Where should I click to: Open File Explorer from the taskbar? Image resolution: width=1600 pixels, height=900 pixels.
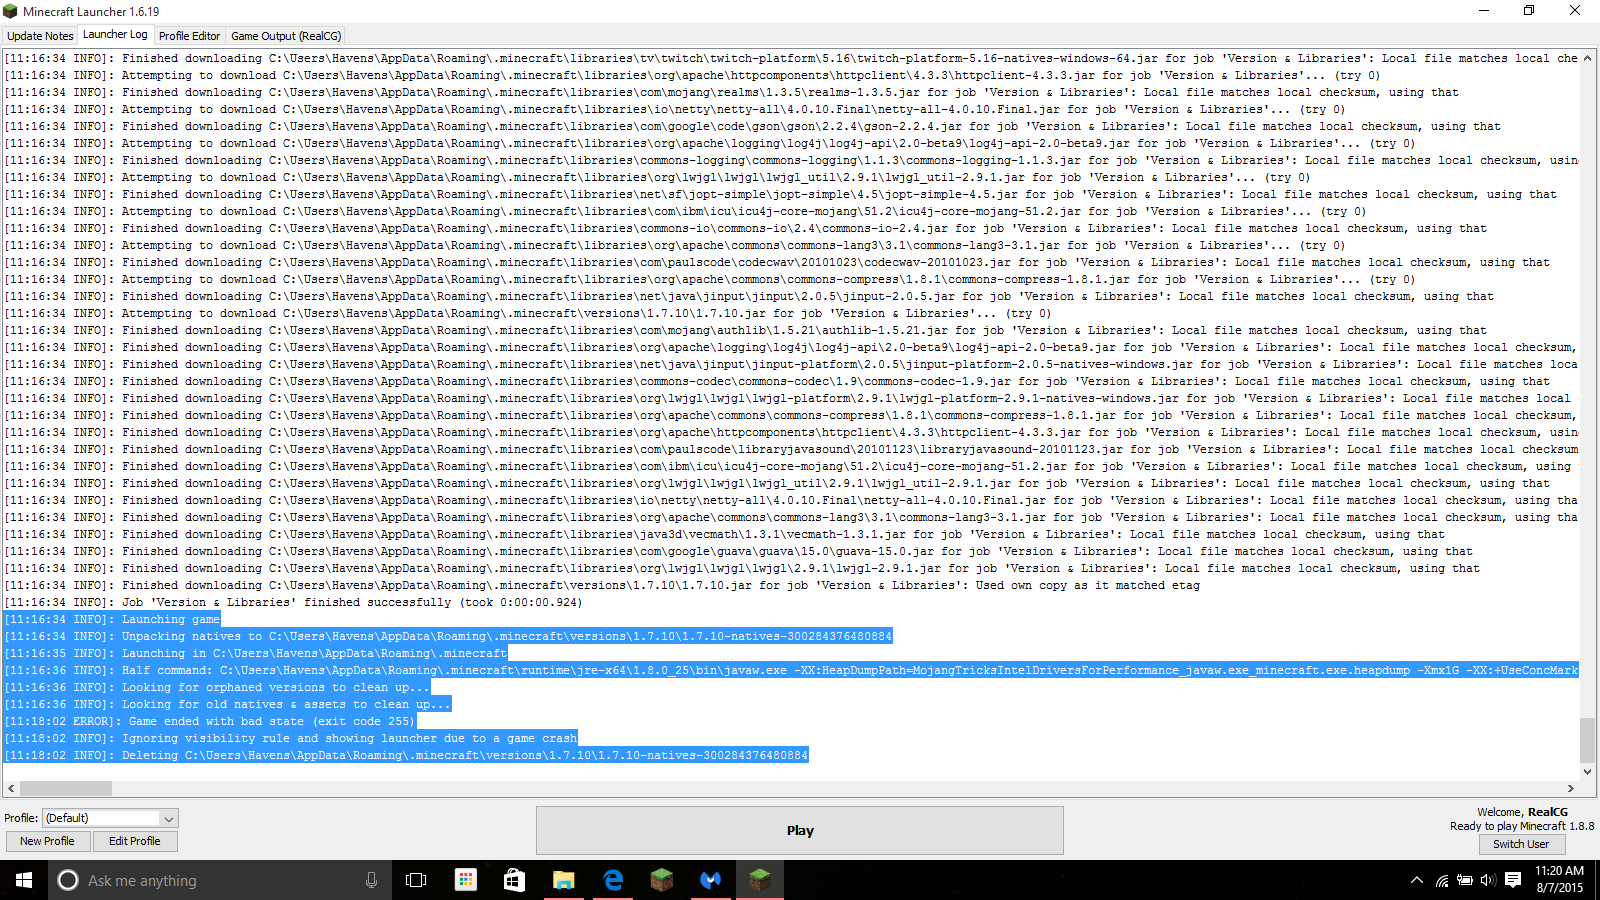coord(564,880)
